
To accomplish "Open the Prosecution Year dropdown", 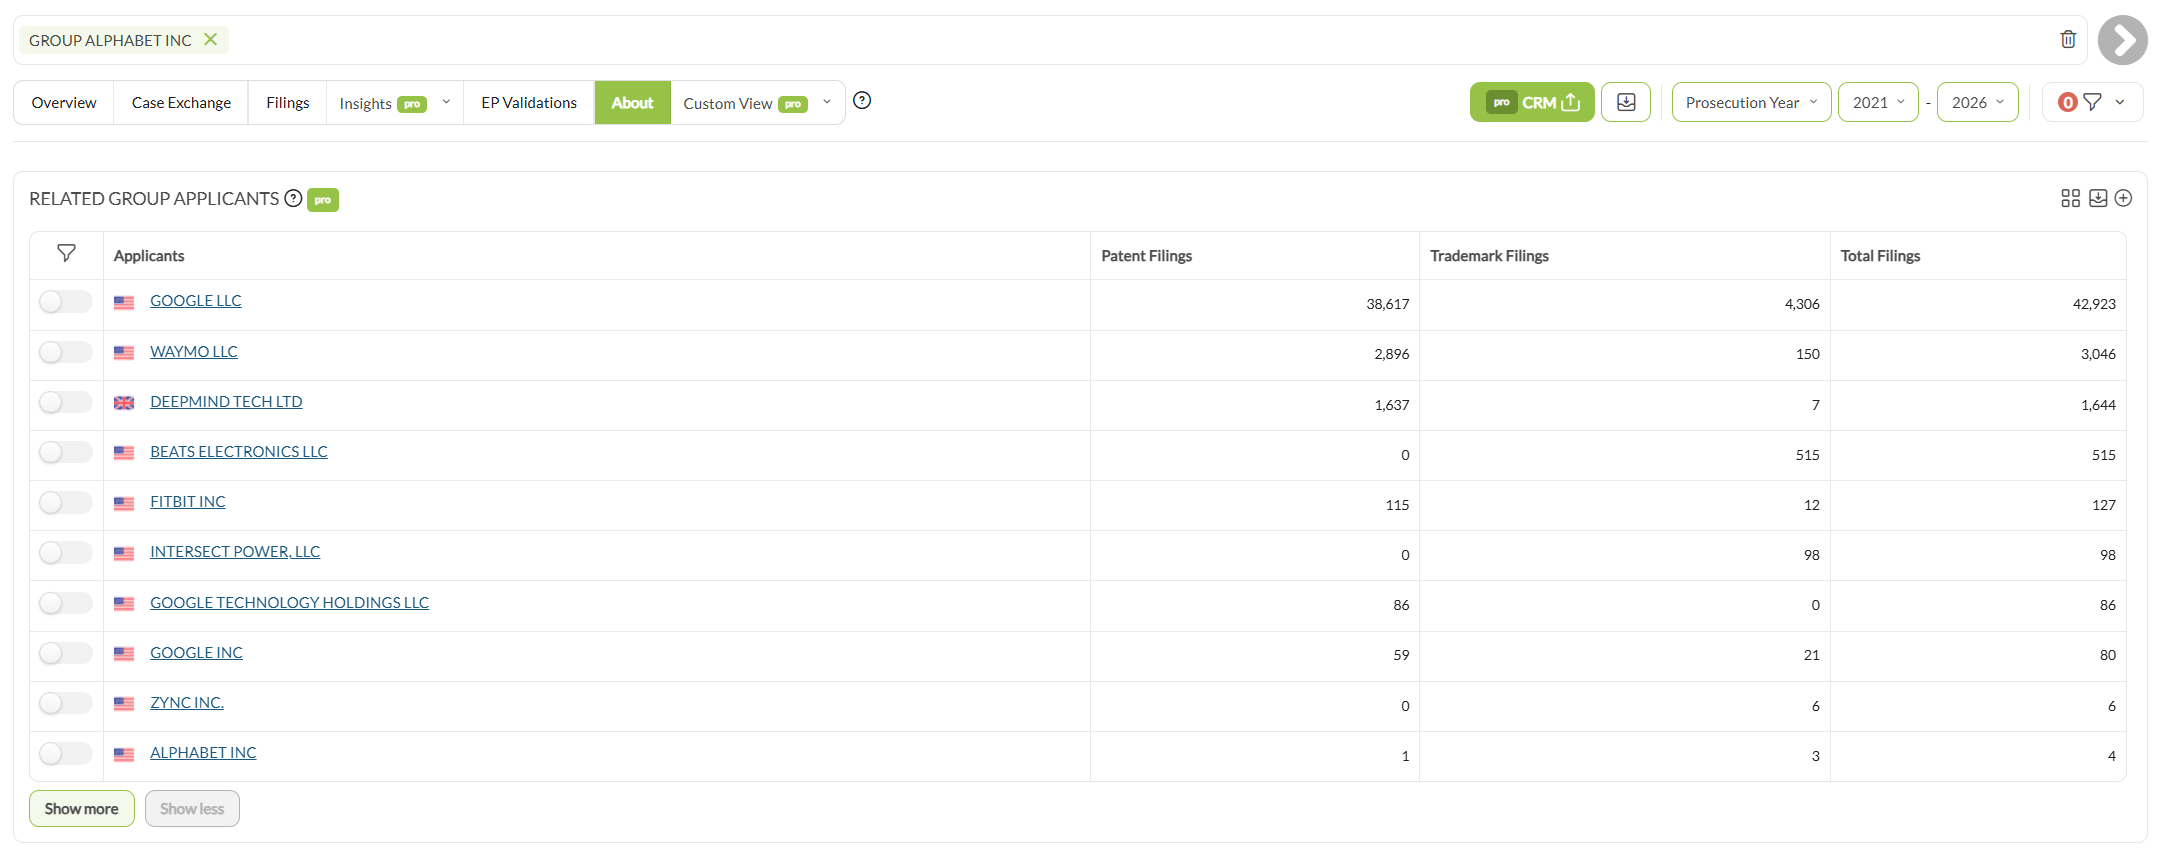I will coord(1751,102).
